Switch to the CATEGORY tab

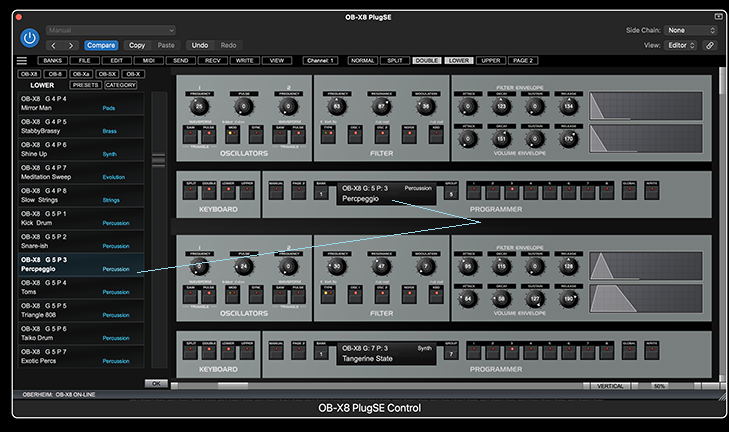(x=120, y=85)
